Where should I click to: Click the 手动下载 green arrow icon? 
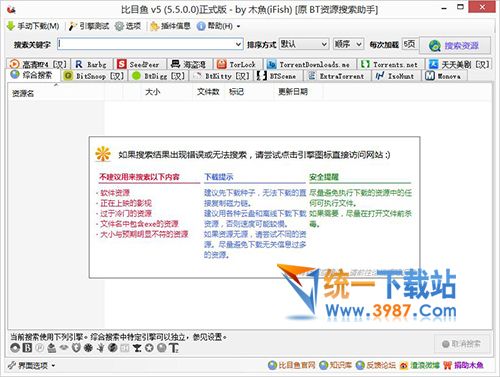coord(11,26)
